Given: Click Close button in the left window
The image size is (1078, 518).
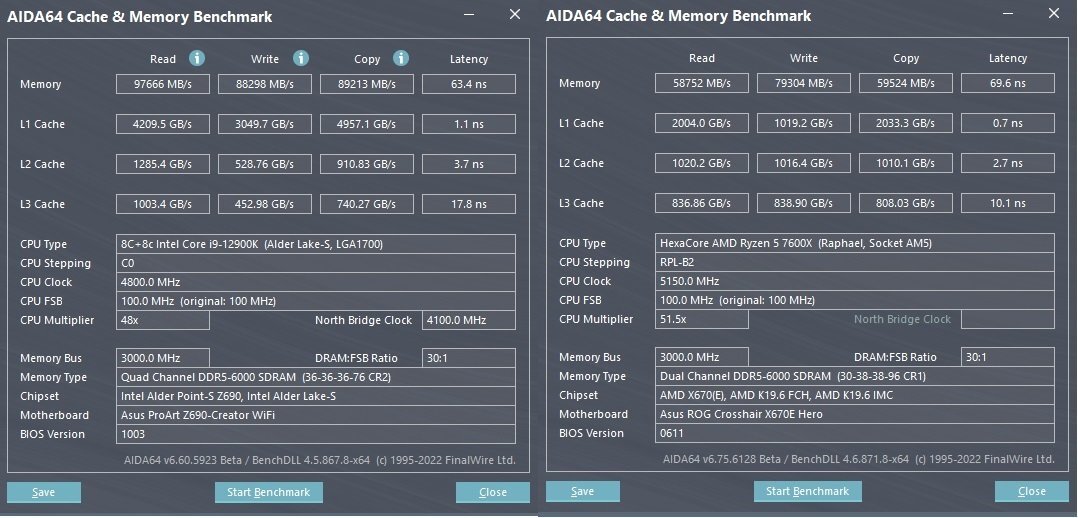Looking at the screenshot, I should [493, 493].
